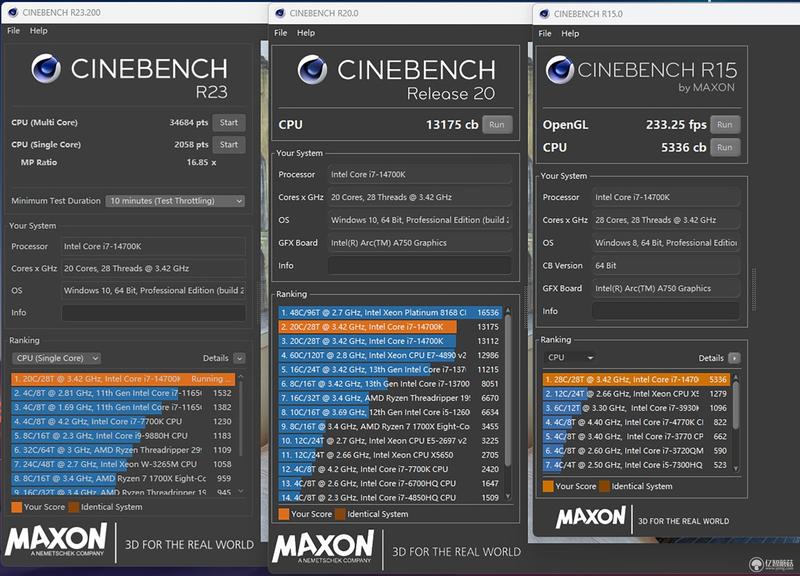
Task: Open File menu in Cinebench R20 window
Action: pos(280,33)
